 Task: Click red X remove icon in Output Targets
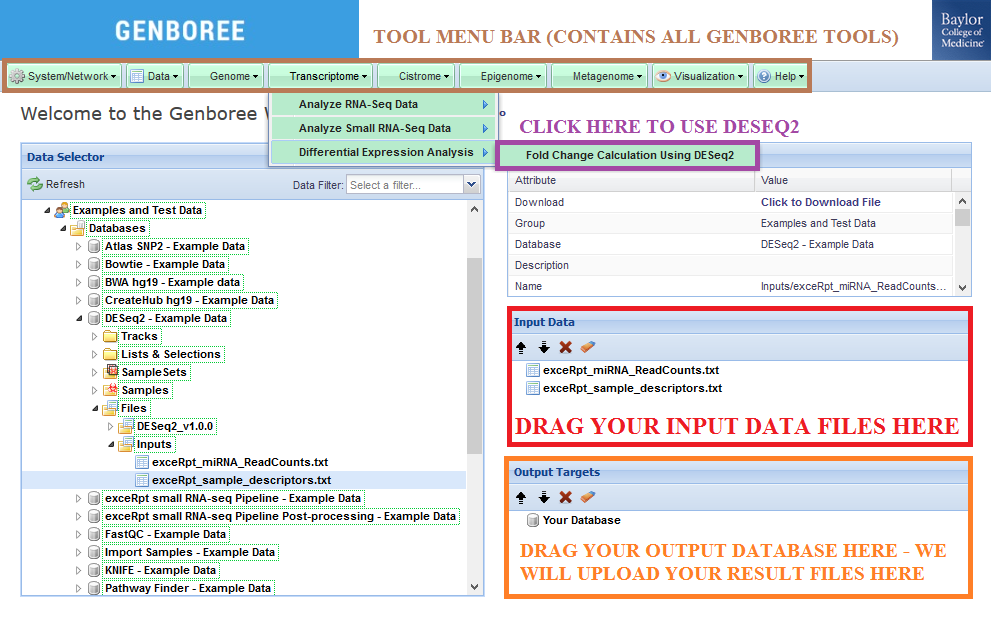tap(565, 497)
